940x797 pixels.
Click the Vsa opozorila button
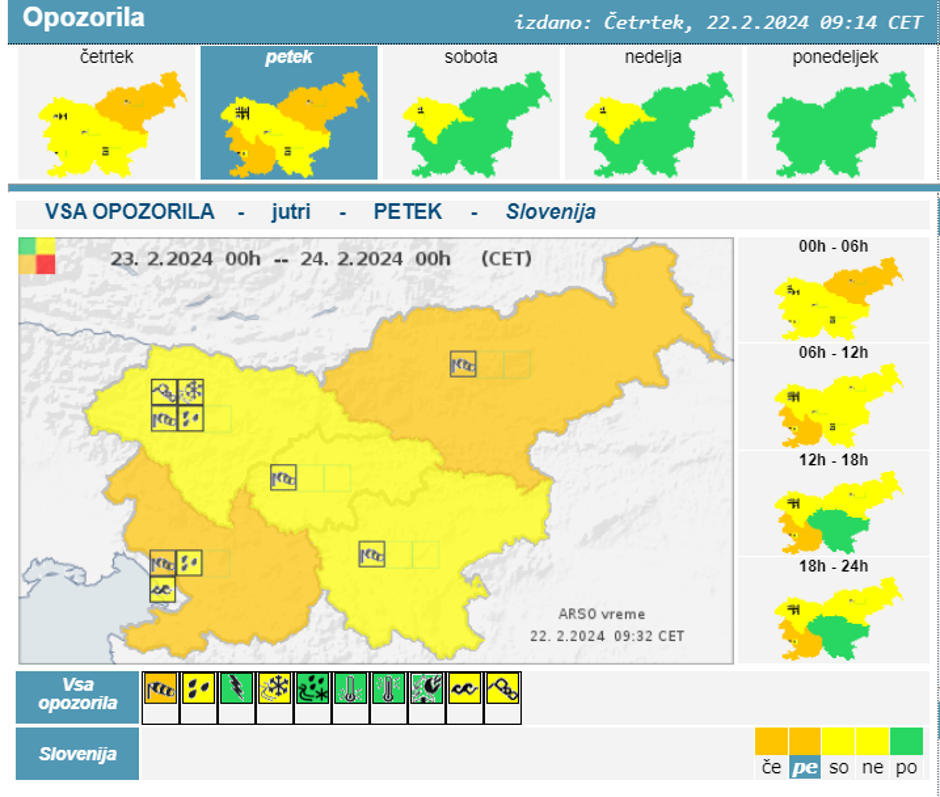pos(78,696)
